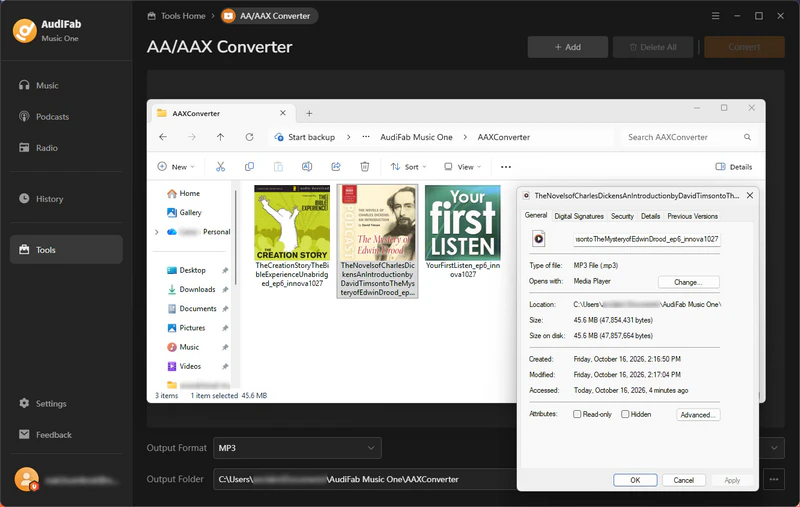800x507 pixels.
Task: Toggle the Details pane button
Action: [734, 167]
